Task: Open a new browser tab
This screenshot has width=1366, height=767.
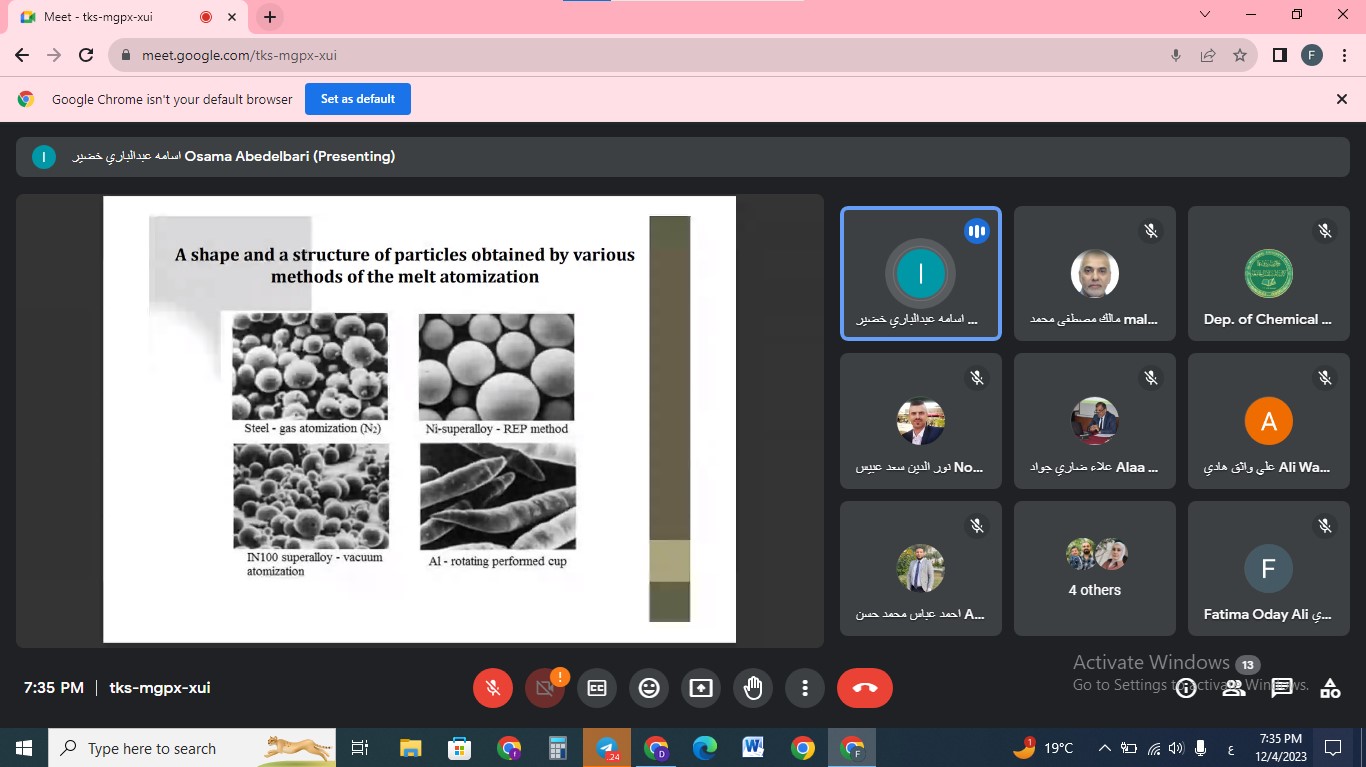Action: coord(270,17)
